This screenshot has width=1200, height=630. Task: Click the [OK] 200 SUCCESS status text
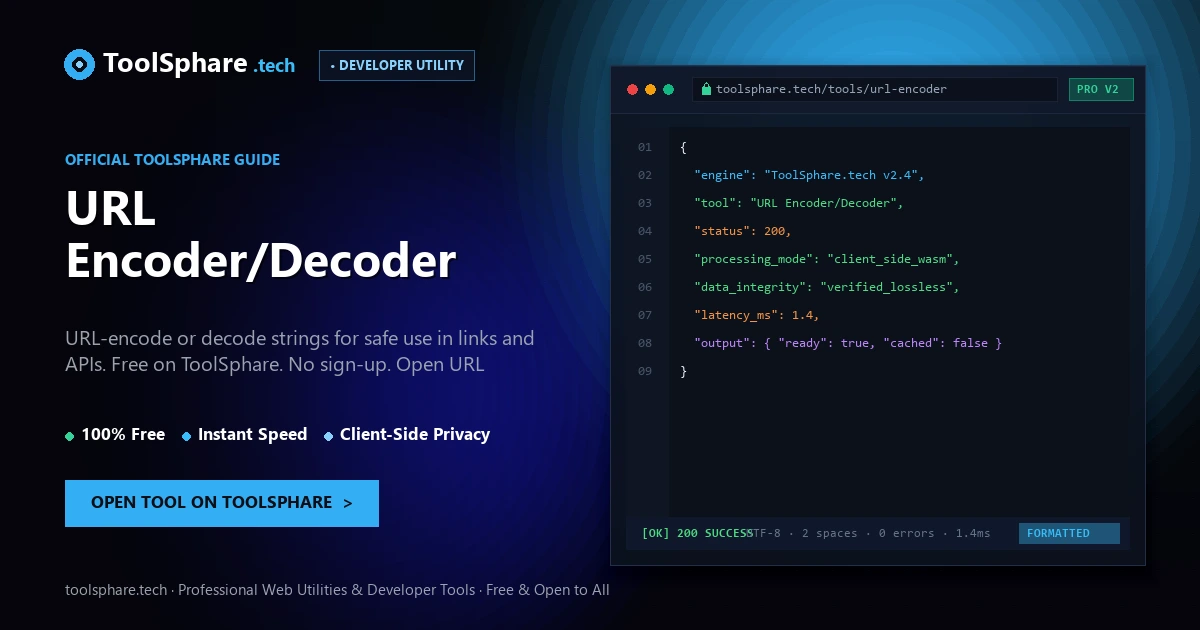697,533
